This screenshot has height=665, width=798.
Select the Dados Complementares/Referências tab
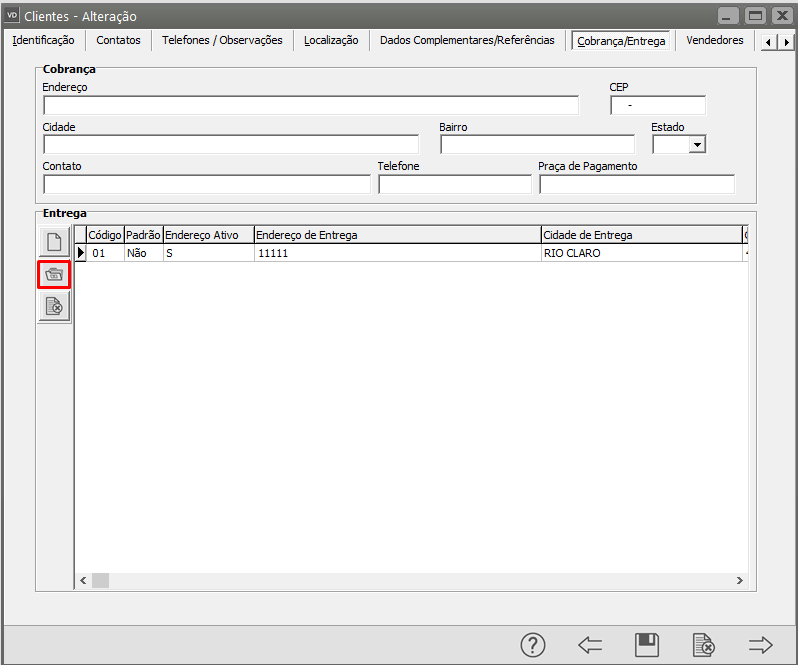coord(467,40)
